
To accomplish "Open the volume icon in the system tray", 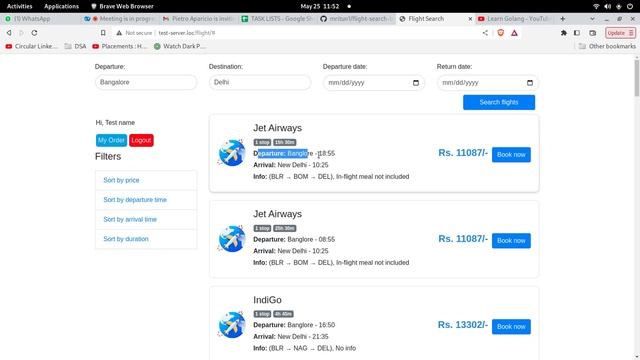I will [x=607, y=6].
